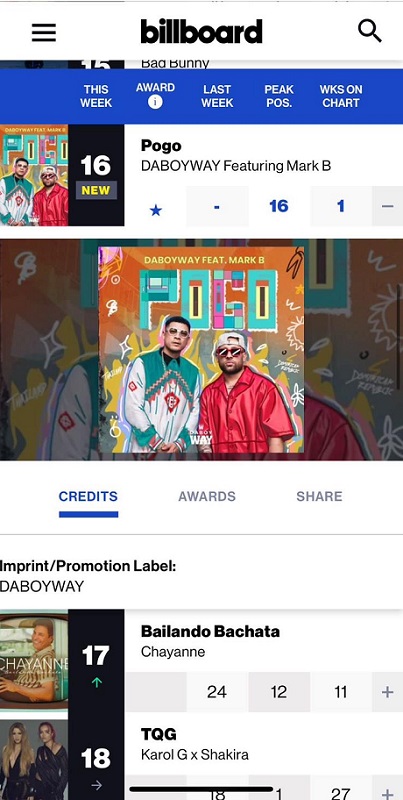This screenshot has width=403, height=800.
Task: Click the NEW badge under rank 16
Action: tap(96, 190)
